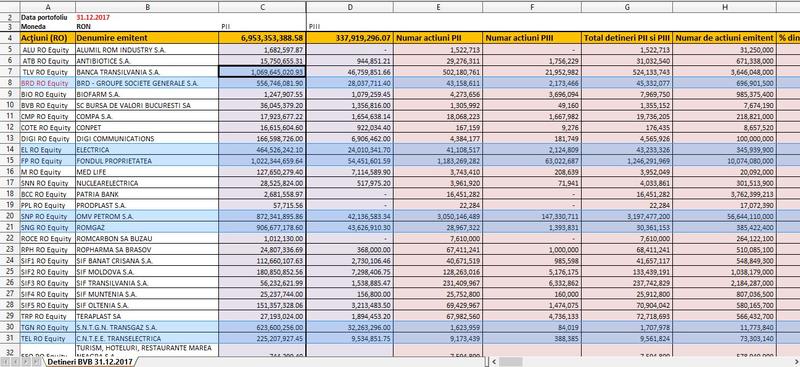Jump to the last sheet using navigation arrow
This screenshot has width=800, height=367.
point(36,362)
